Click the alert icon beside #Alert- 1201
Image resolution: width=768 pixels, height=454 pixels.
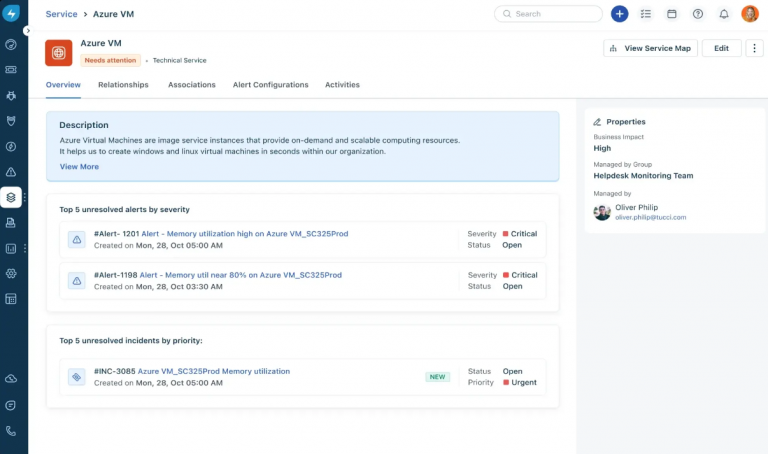click(x=76, y=239)
